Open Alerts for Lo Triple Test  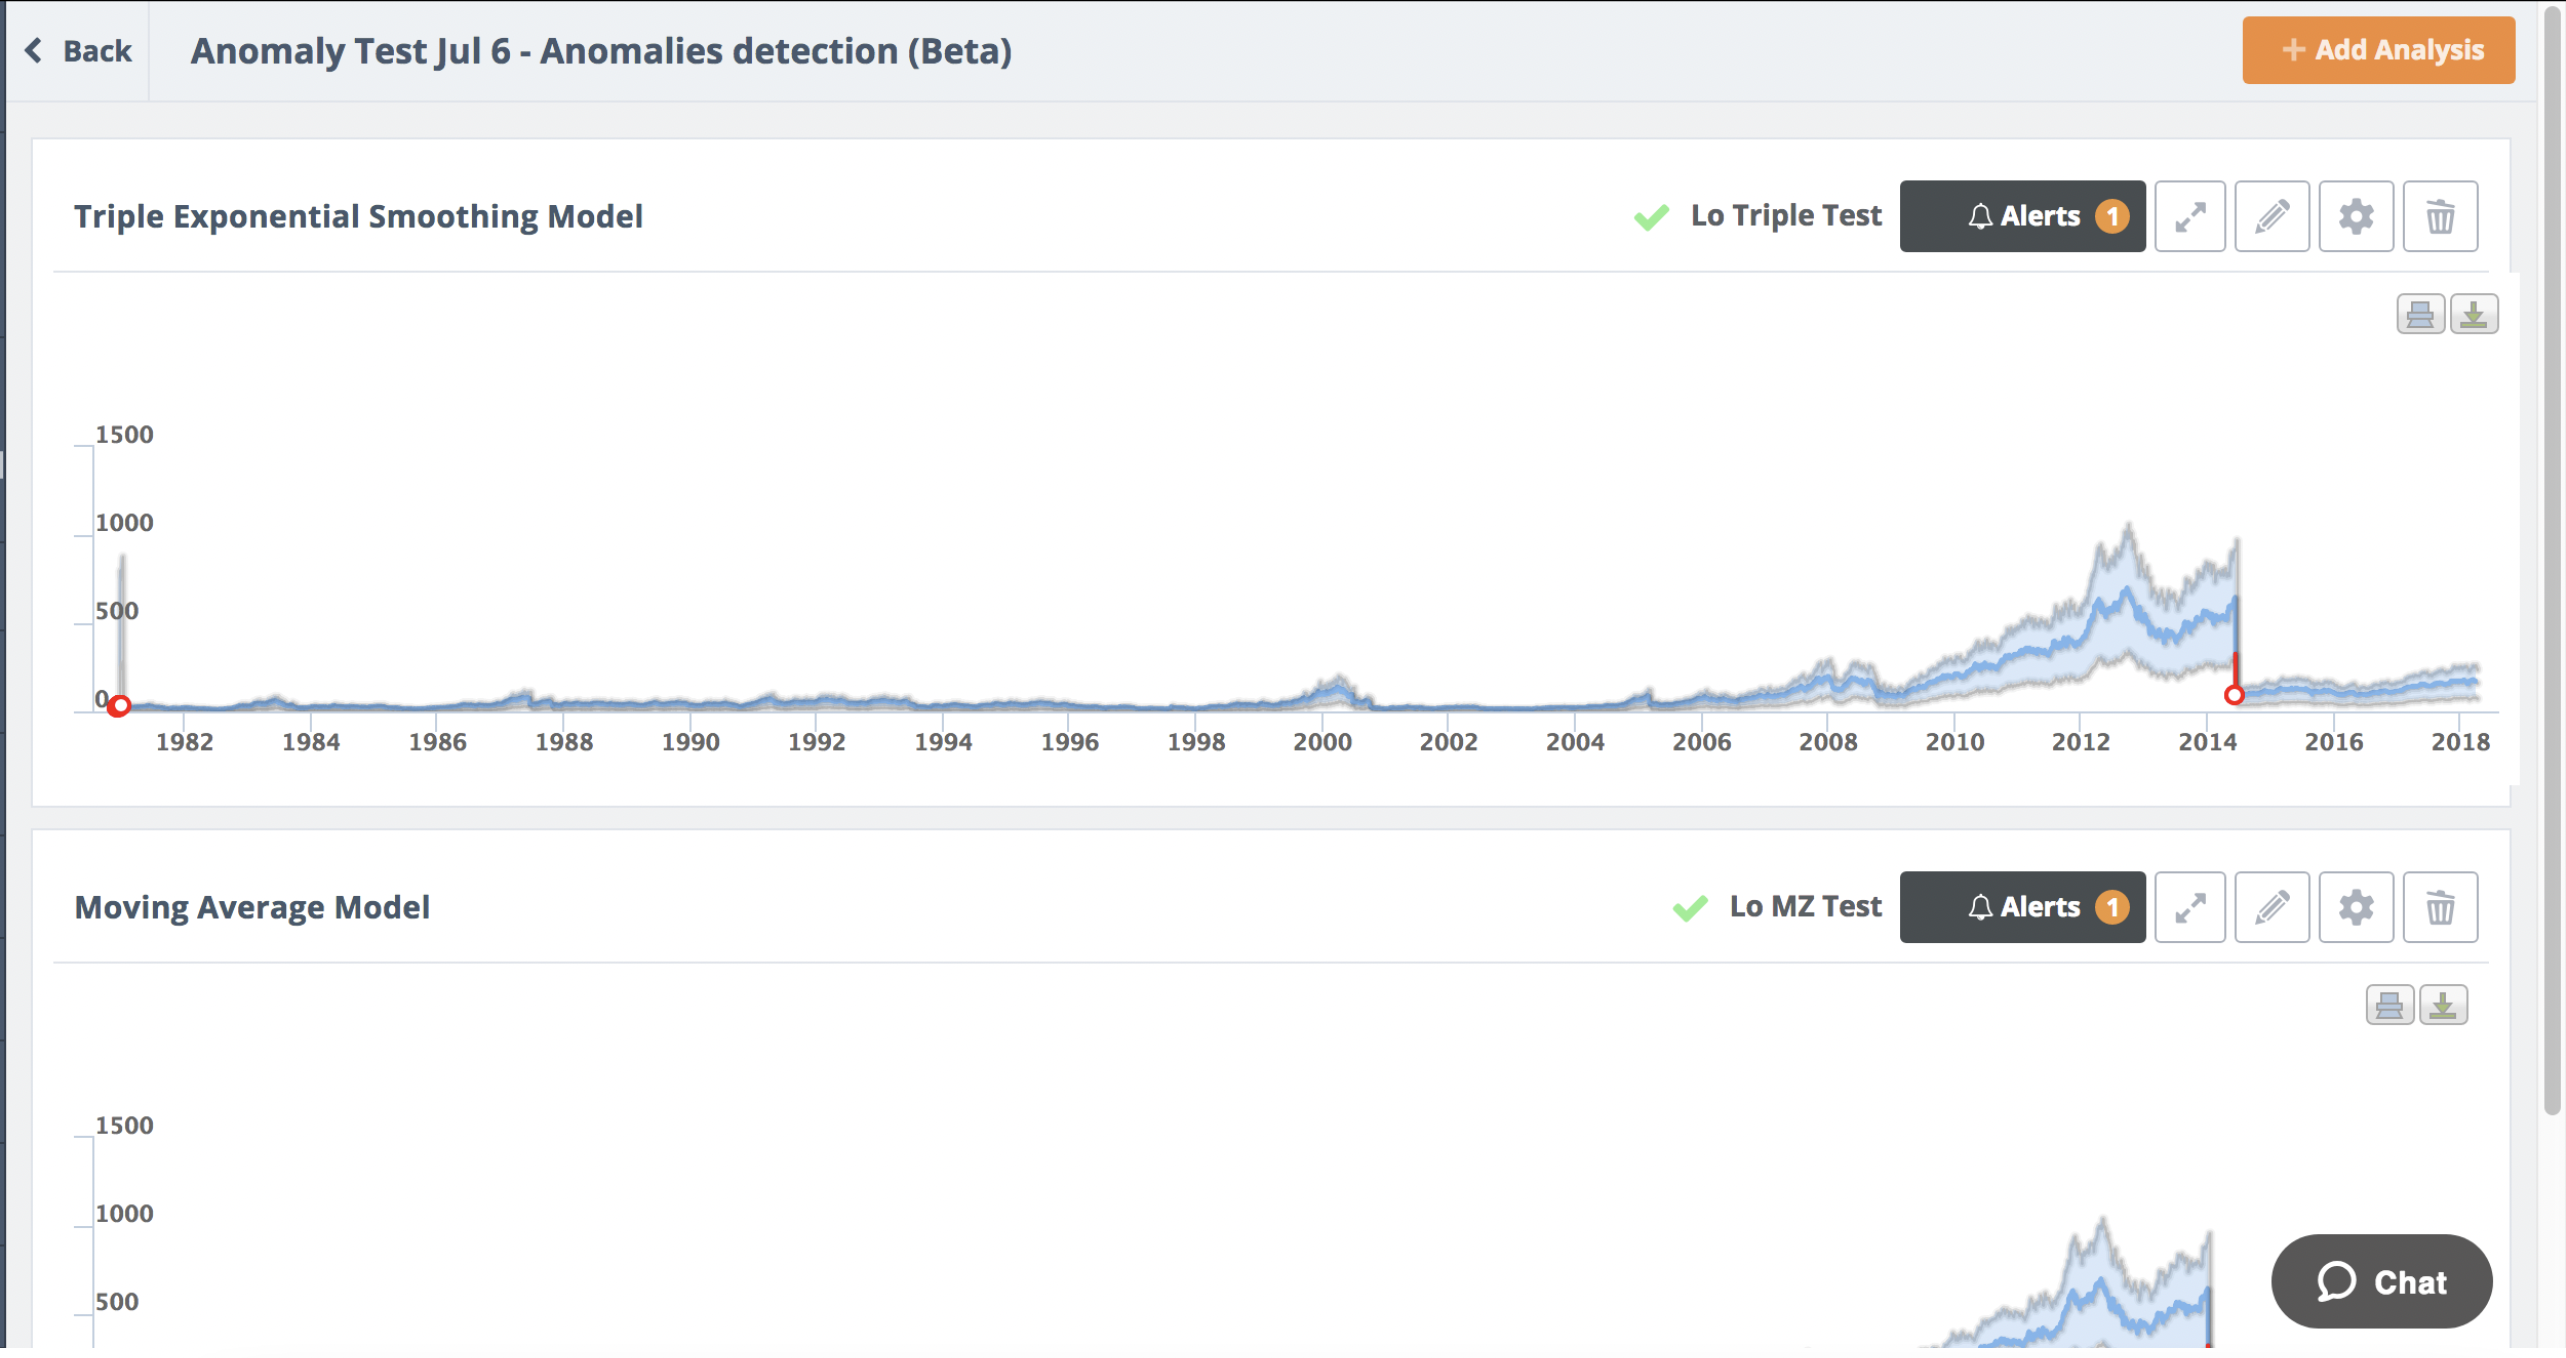click(x=2021, y=216)
